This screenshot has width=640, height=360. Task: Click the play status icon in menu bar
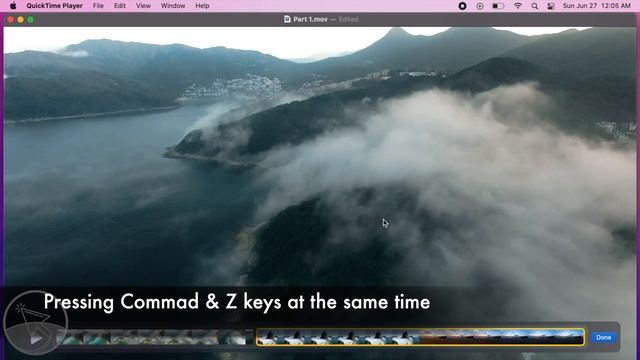point(480,6)
